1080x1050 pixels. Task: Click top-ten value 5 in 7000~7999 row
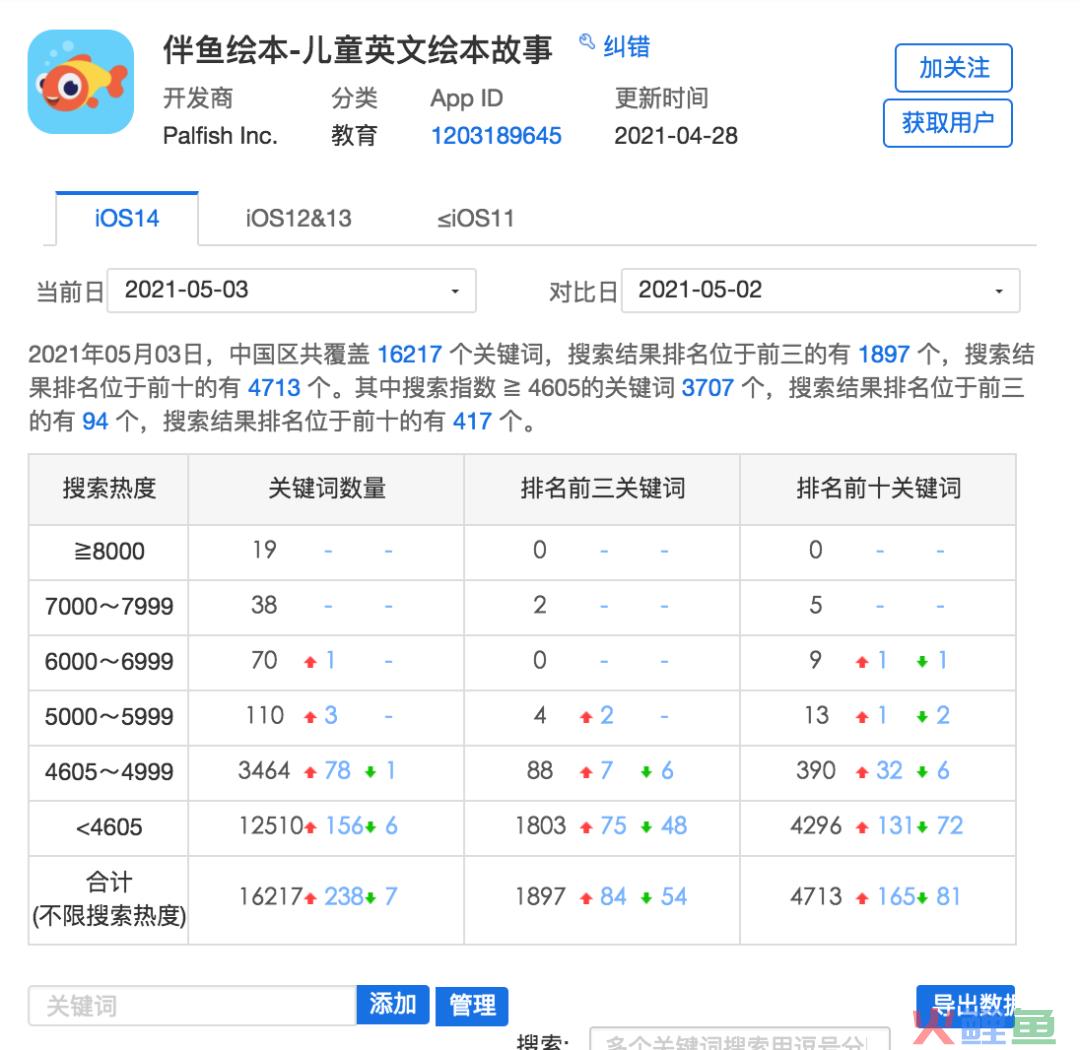coord(816,605)
